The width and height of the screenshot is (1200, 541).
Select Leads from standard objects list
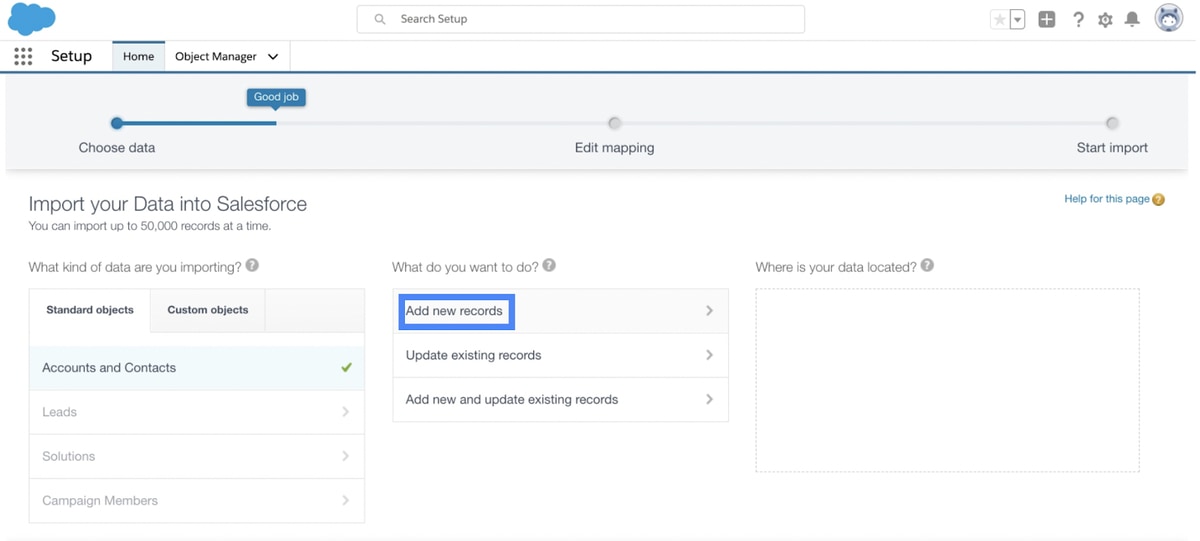[x=197, y=412]
